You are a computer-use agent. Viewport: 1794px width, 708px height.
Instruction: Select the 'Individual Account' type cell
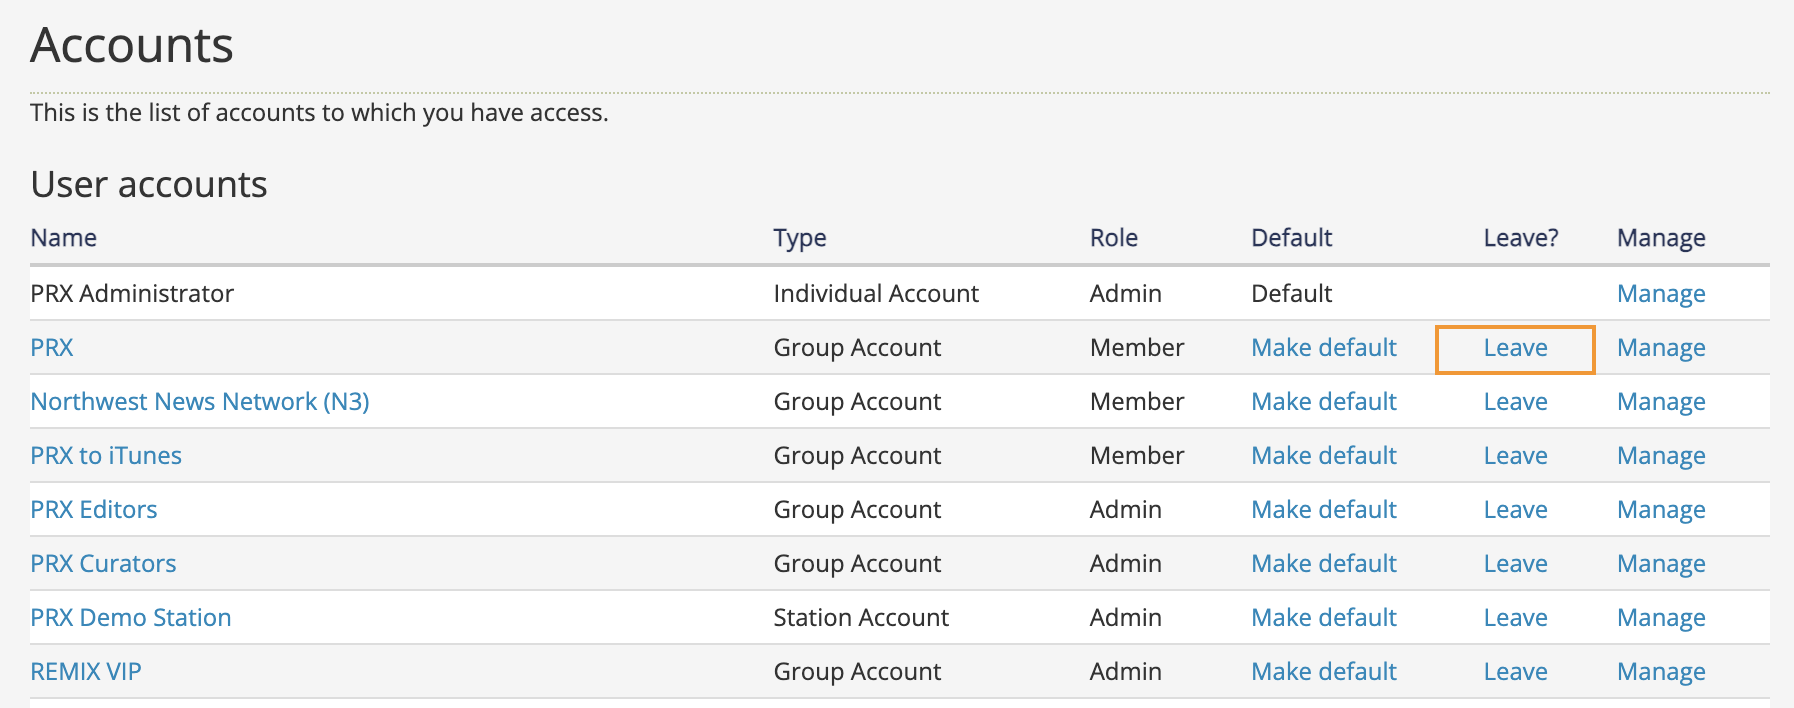[876, 293]
